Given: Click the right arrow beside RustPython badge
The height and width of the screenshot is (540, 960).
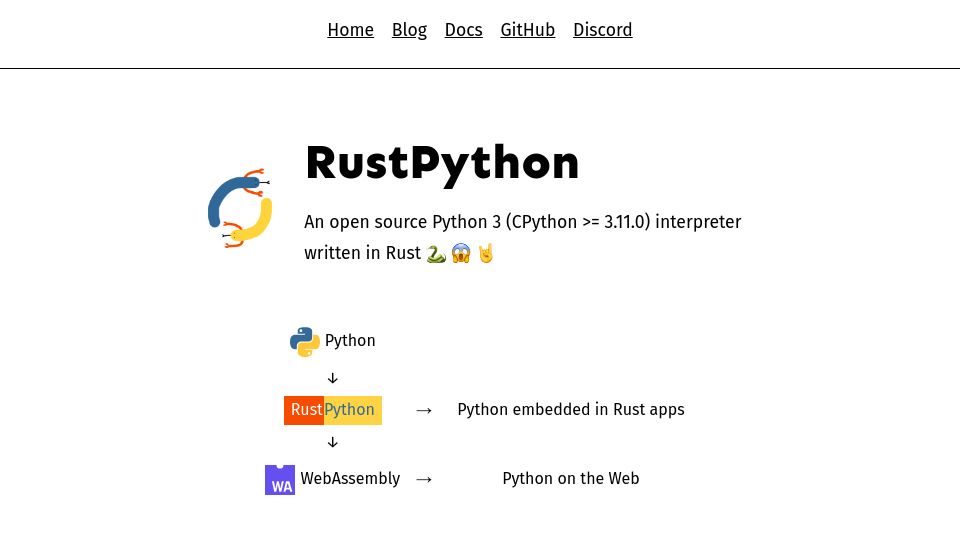Looking at the screenshot, I should [424, 410].
